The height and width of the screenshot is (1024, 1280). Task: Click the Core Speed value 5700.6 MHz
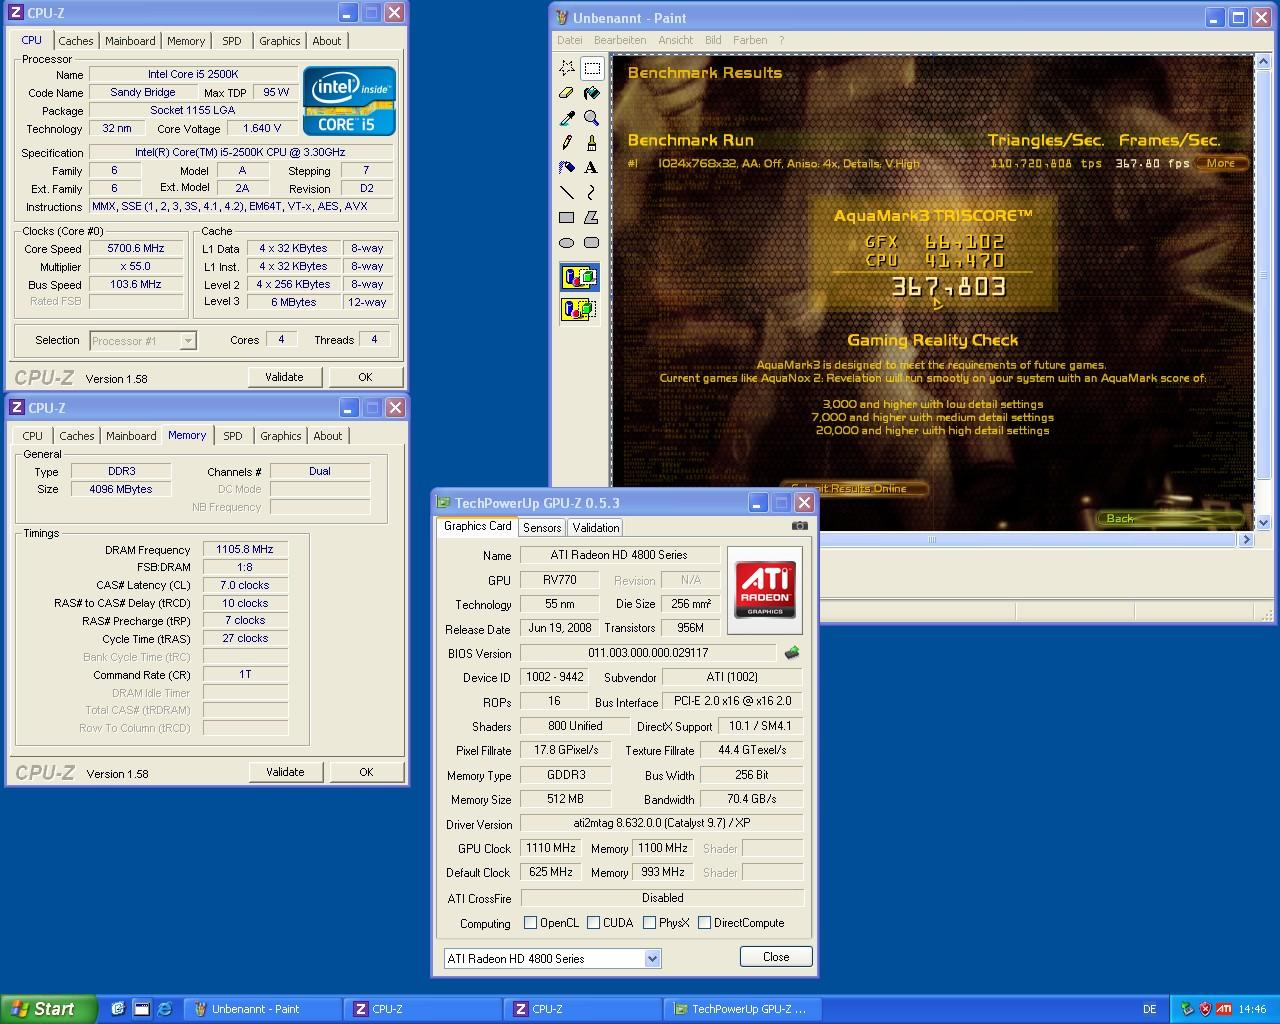(x=136, y=249)
